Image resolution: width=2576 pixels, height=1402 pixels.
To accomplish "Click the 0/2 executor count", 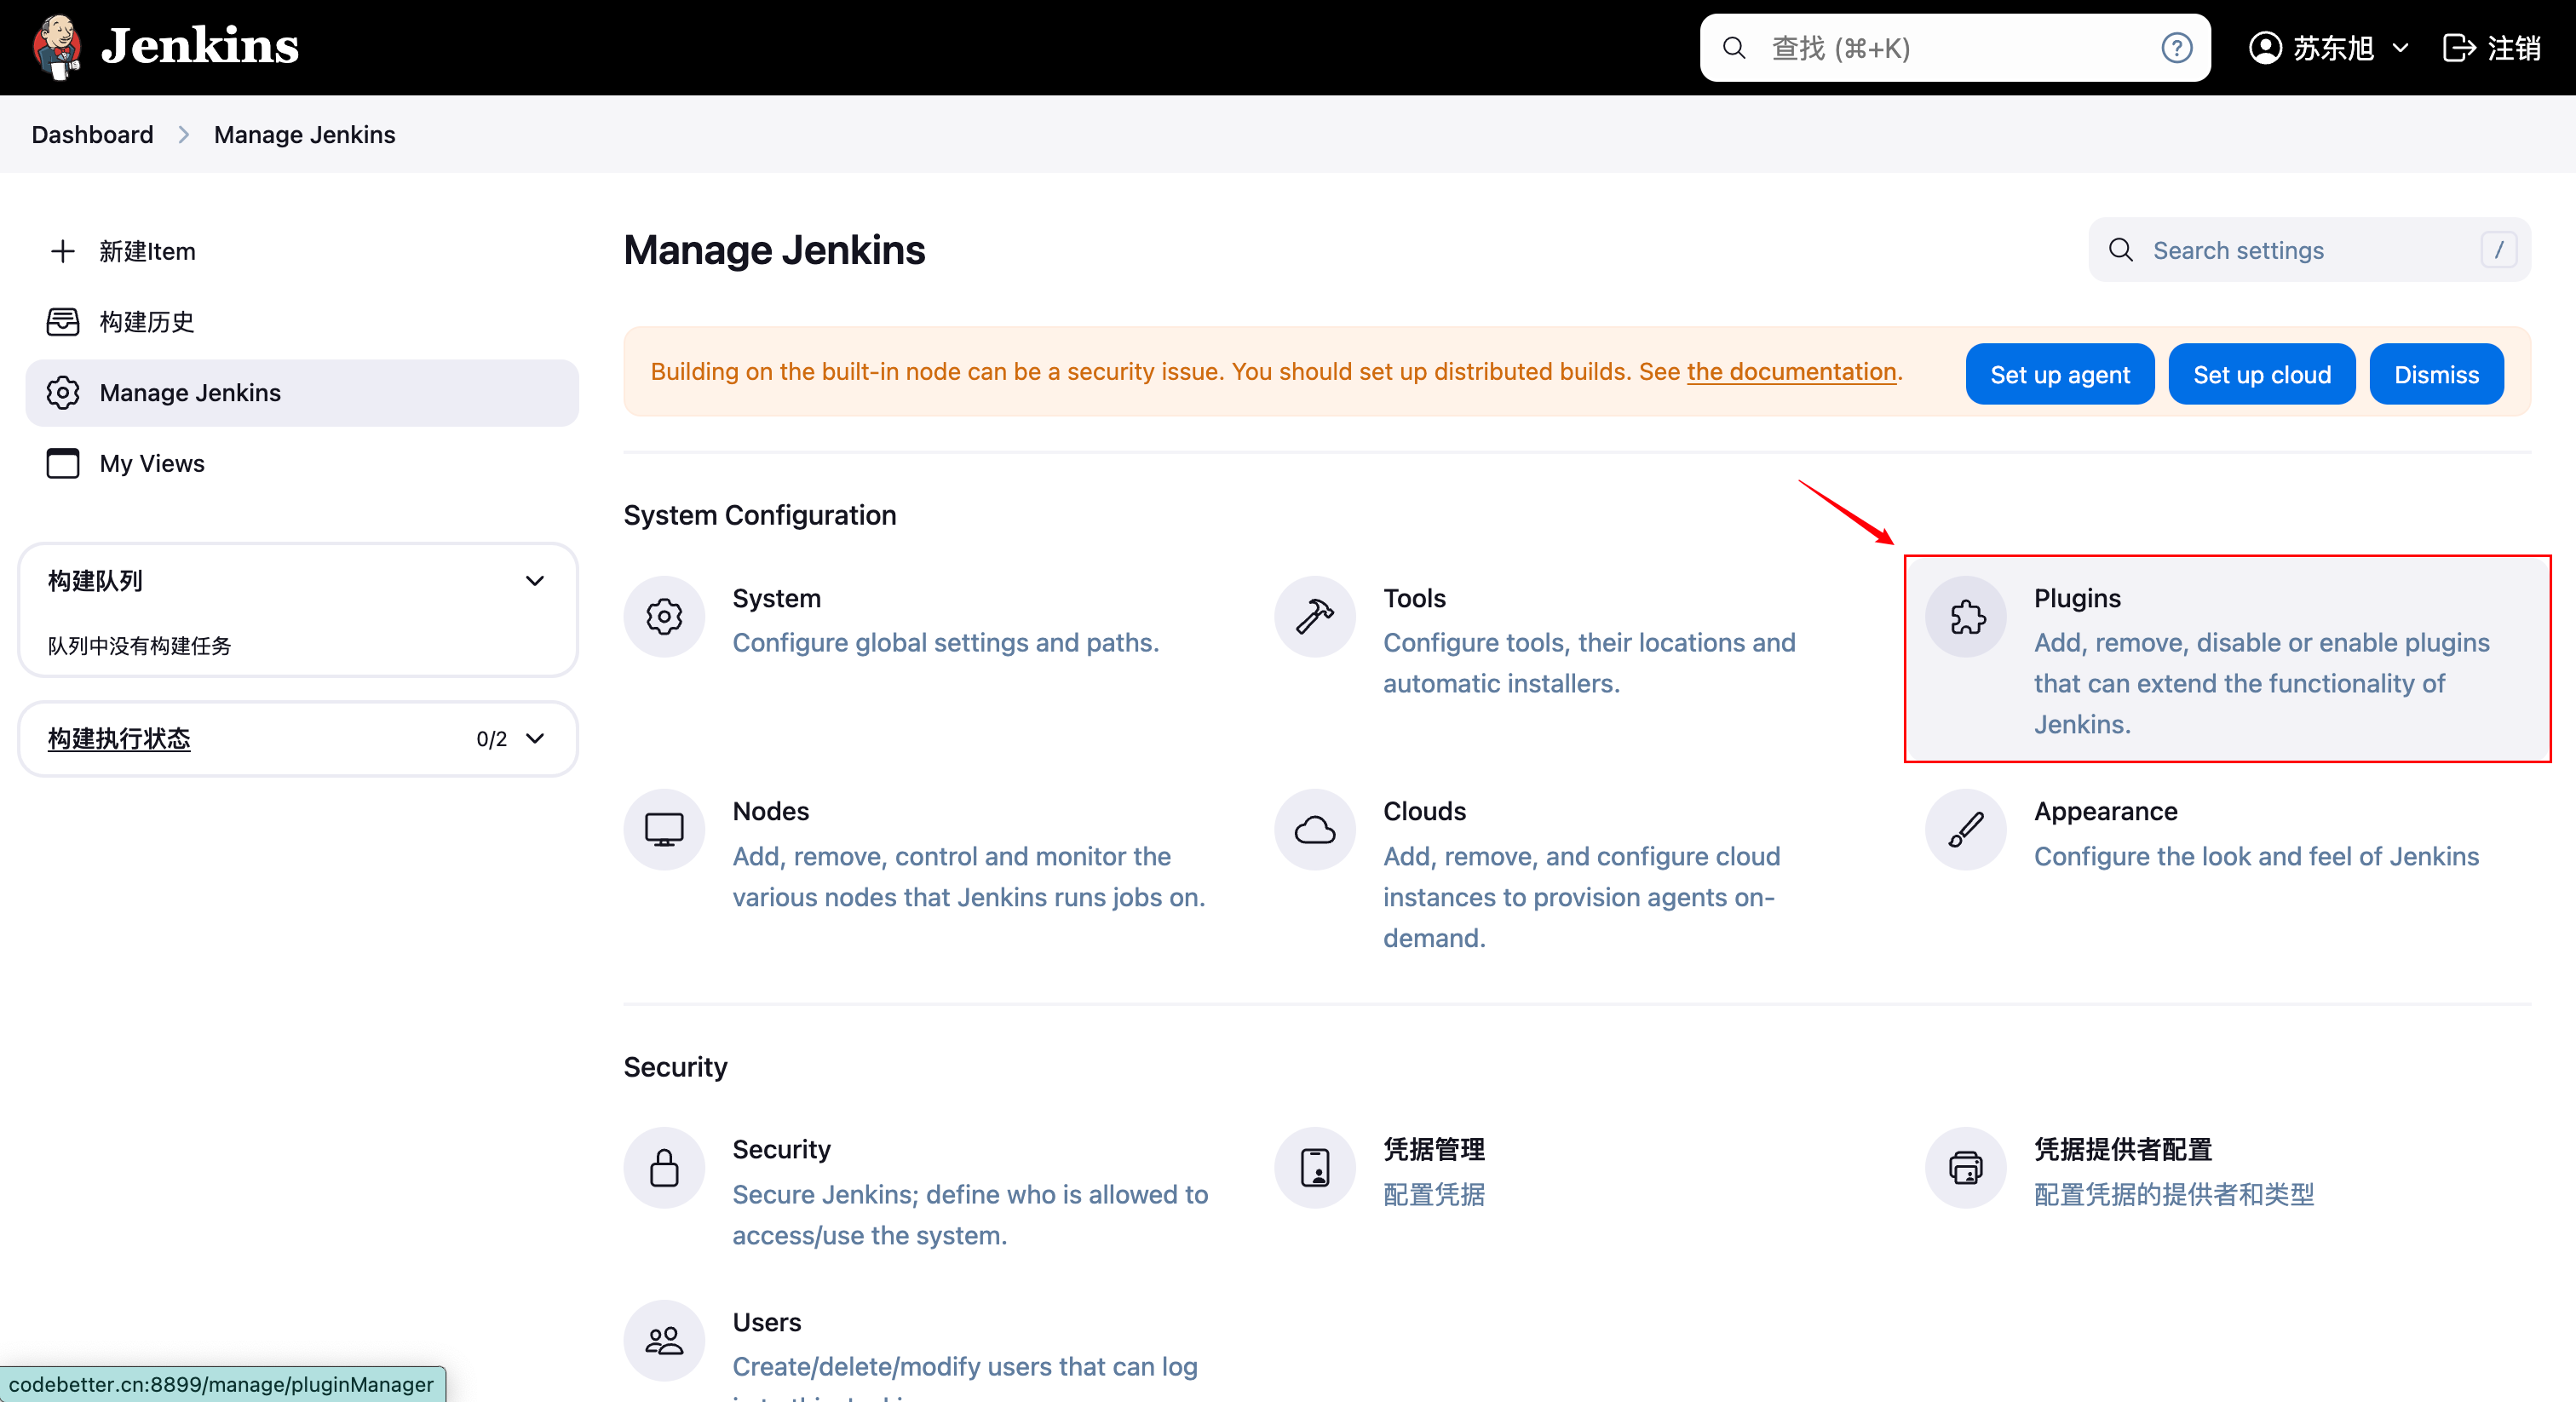I will (x=491, y=739).
